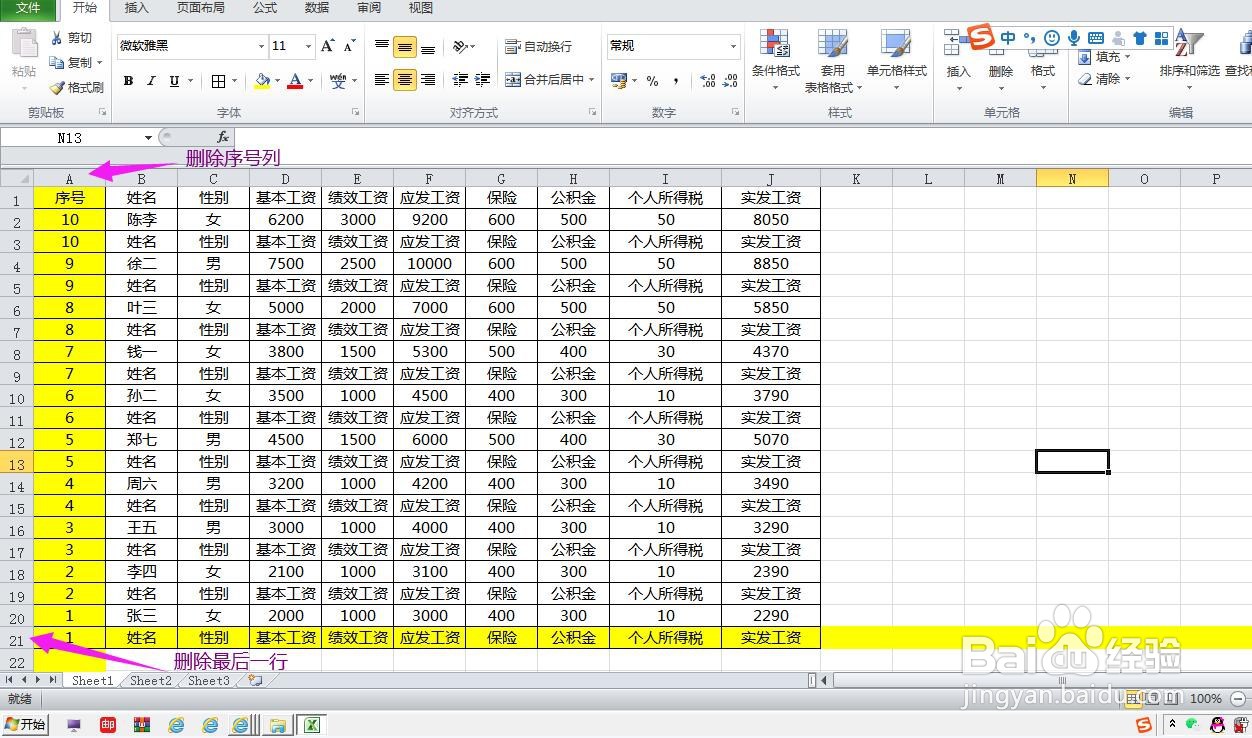
Task: Open the underline style dropdown arrow
Action: (x=190, y=81)
